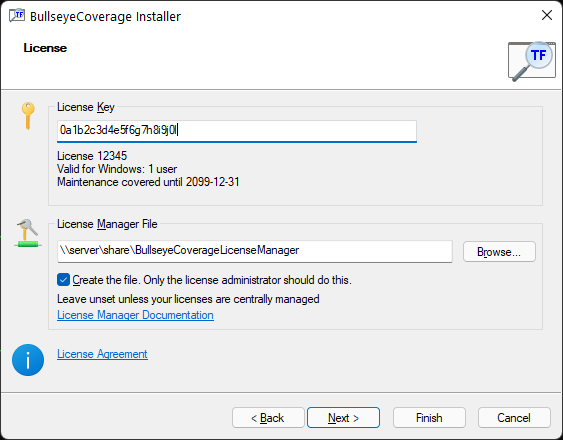The width and height of the screenshot is (563, 440).
Task: Go back with the Back button
Action: point(268,418)
